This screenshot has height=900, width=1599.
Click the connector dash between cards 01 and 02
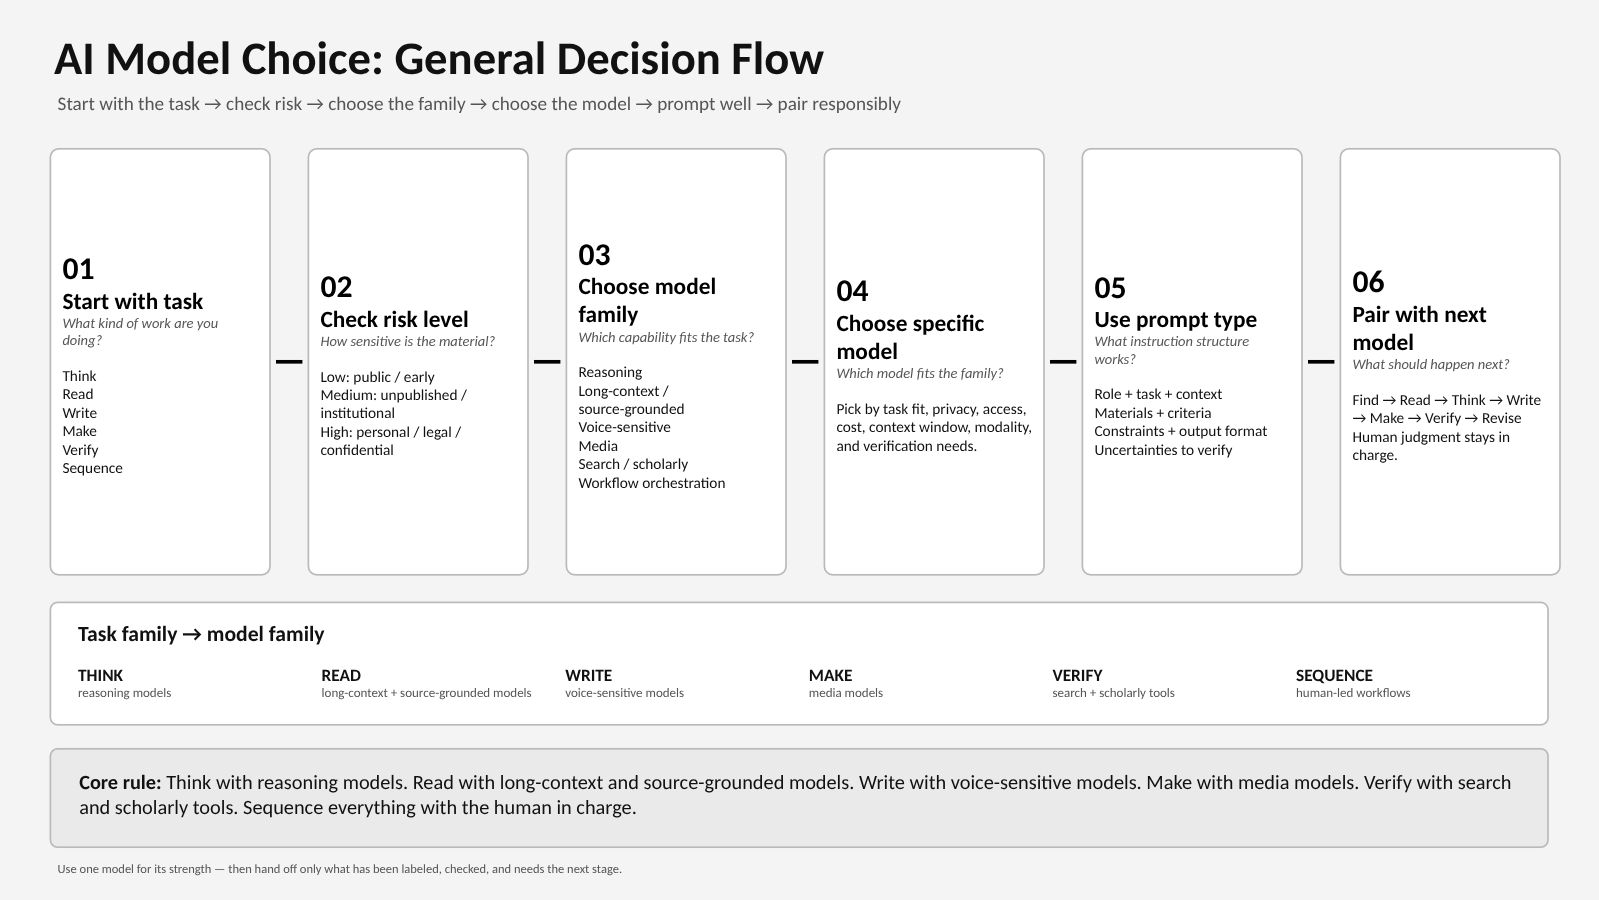tap(289, 361)
